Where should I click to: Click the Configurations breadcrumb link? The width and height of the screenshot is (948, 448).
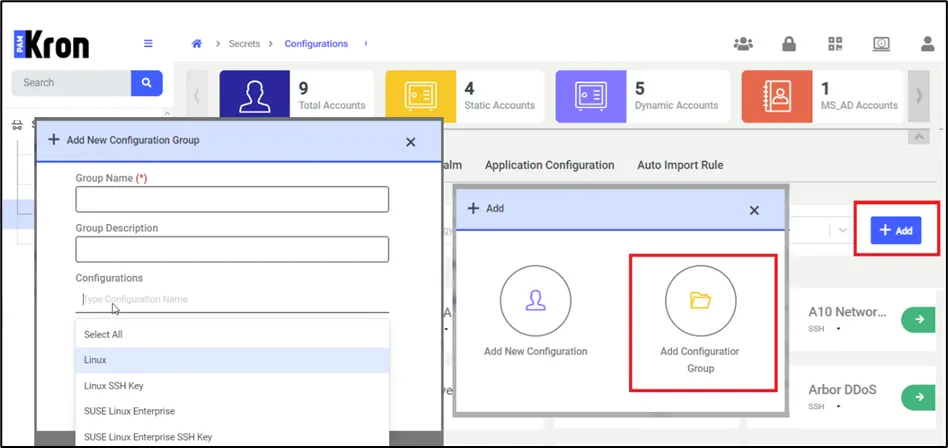[316, 44]
